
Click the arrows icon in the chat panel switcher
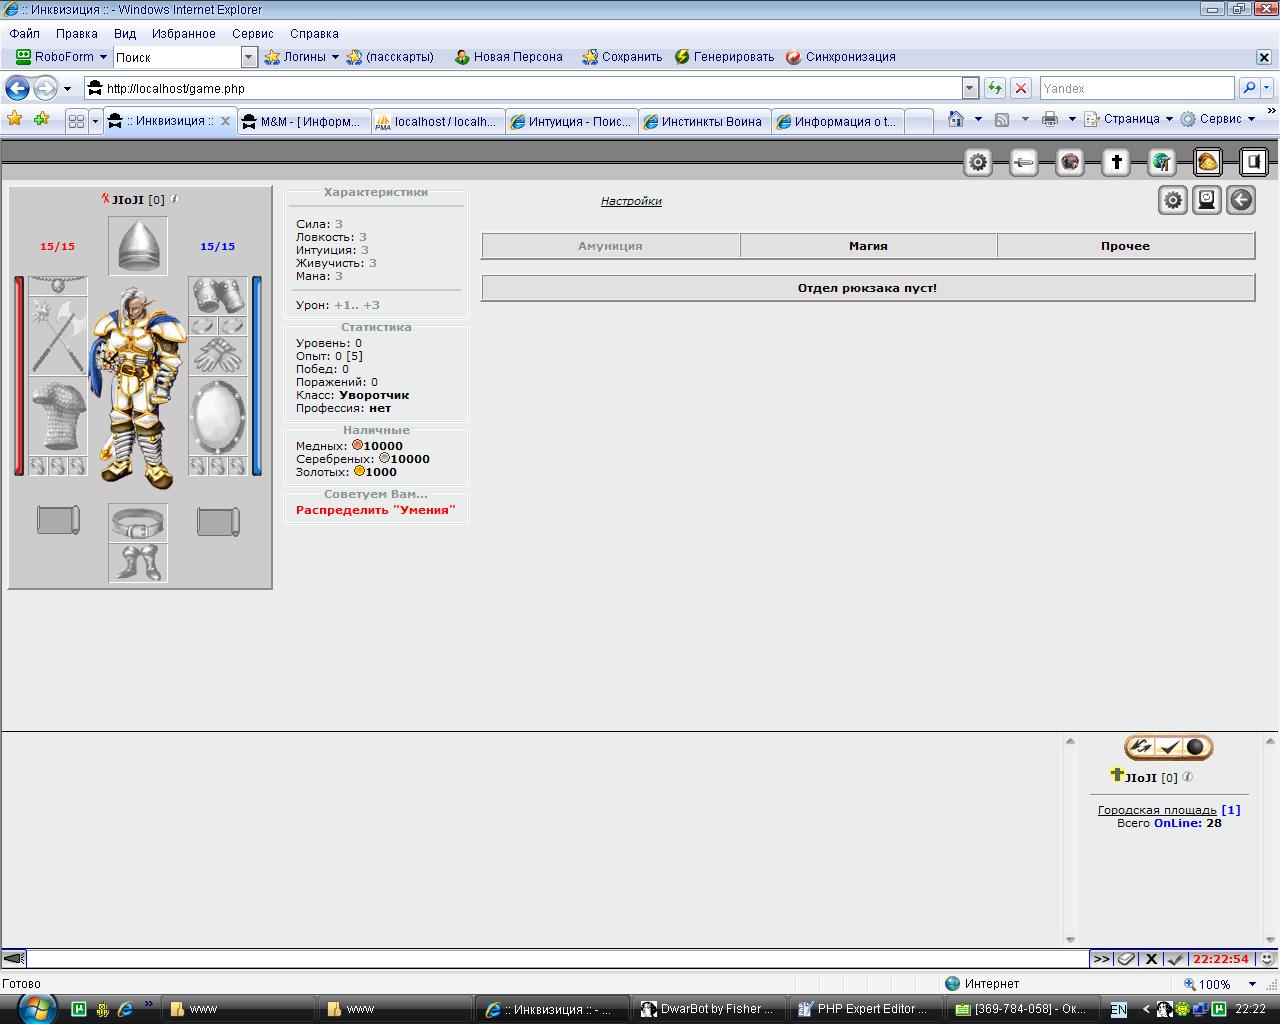coord(1141,747)
